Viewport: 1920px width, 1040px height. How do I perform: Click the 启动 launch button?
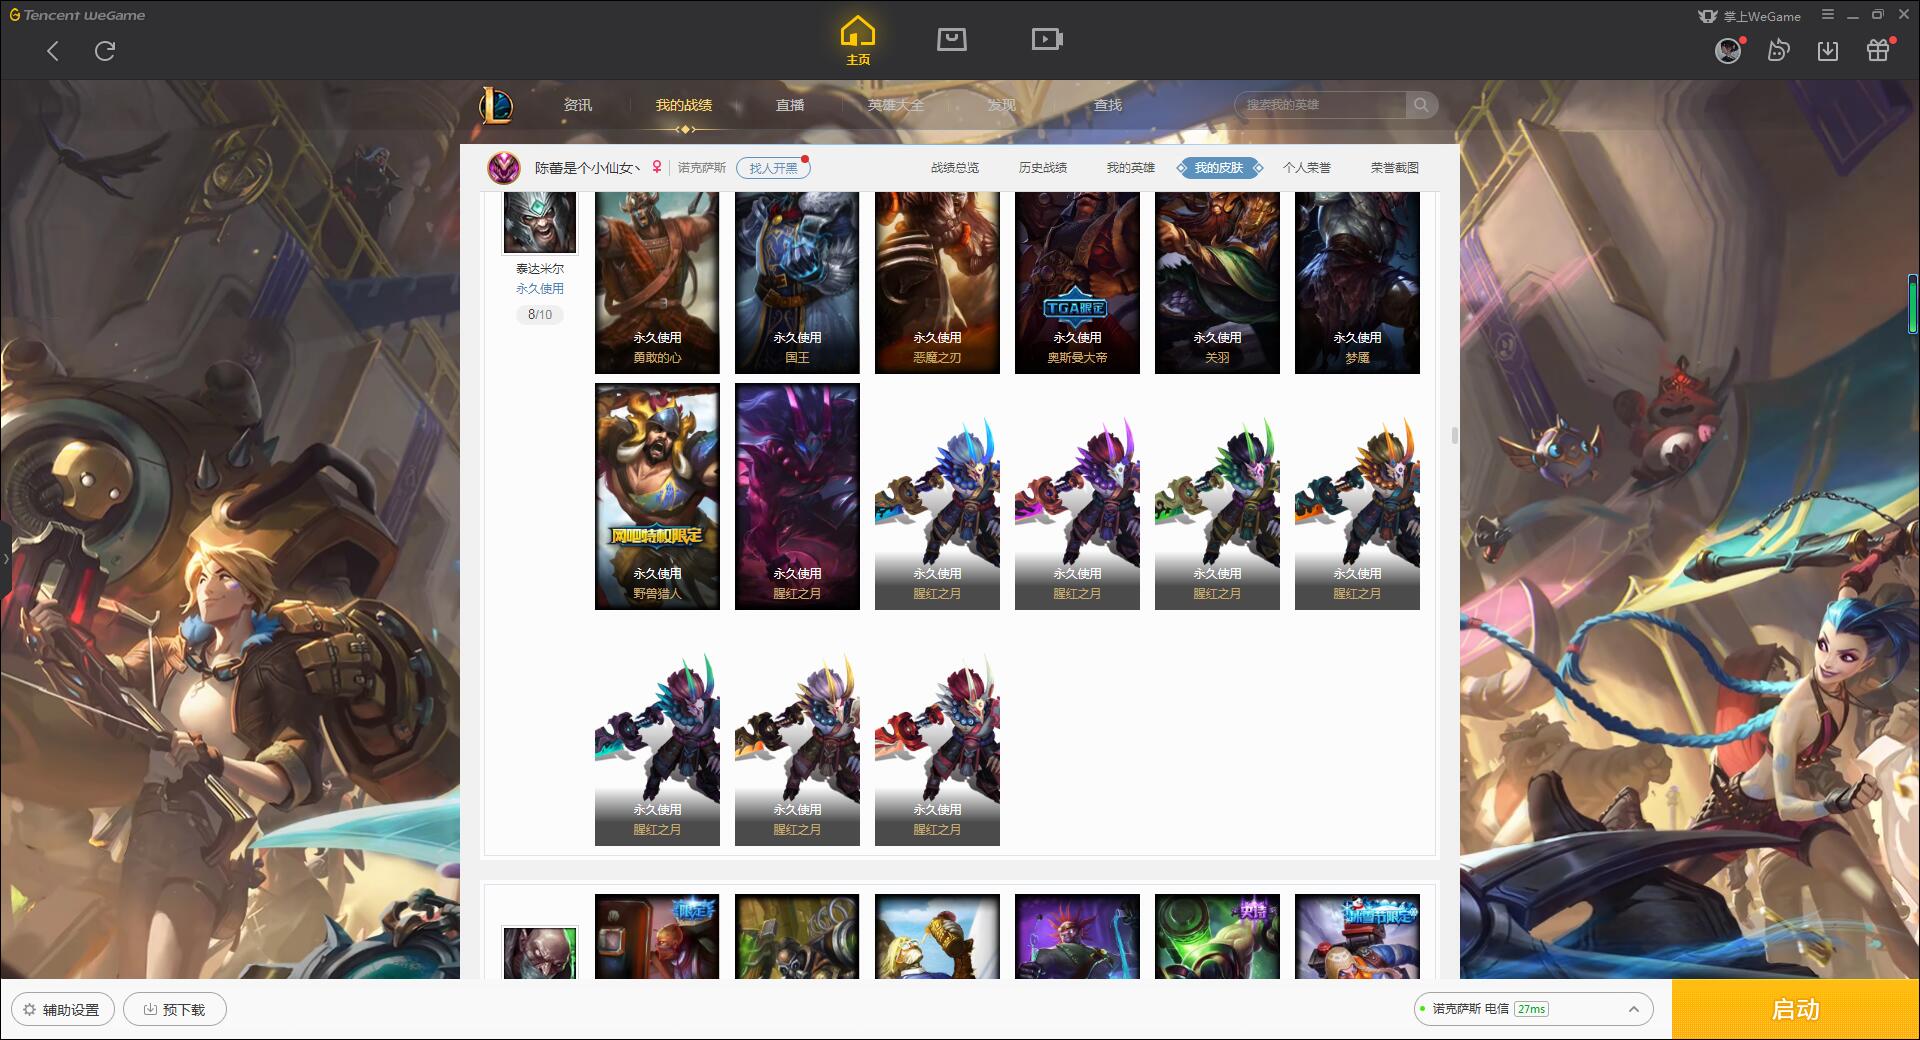(1795, 1009)
